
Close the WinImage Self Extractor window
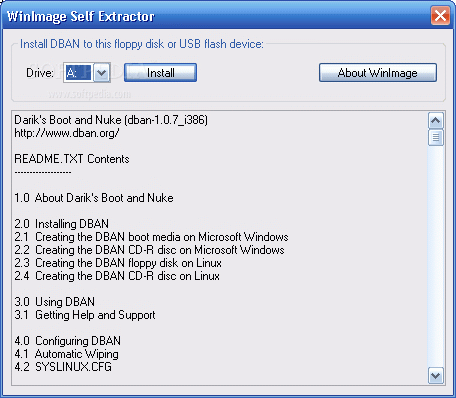coord(440,15)
